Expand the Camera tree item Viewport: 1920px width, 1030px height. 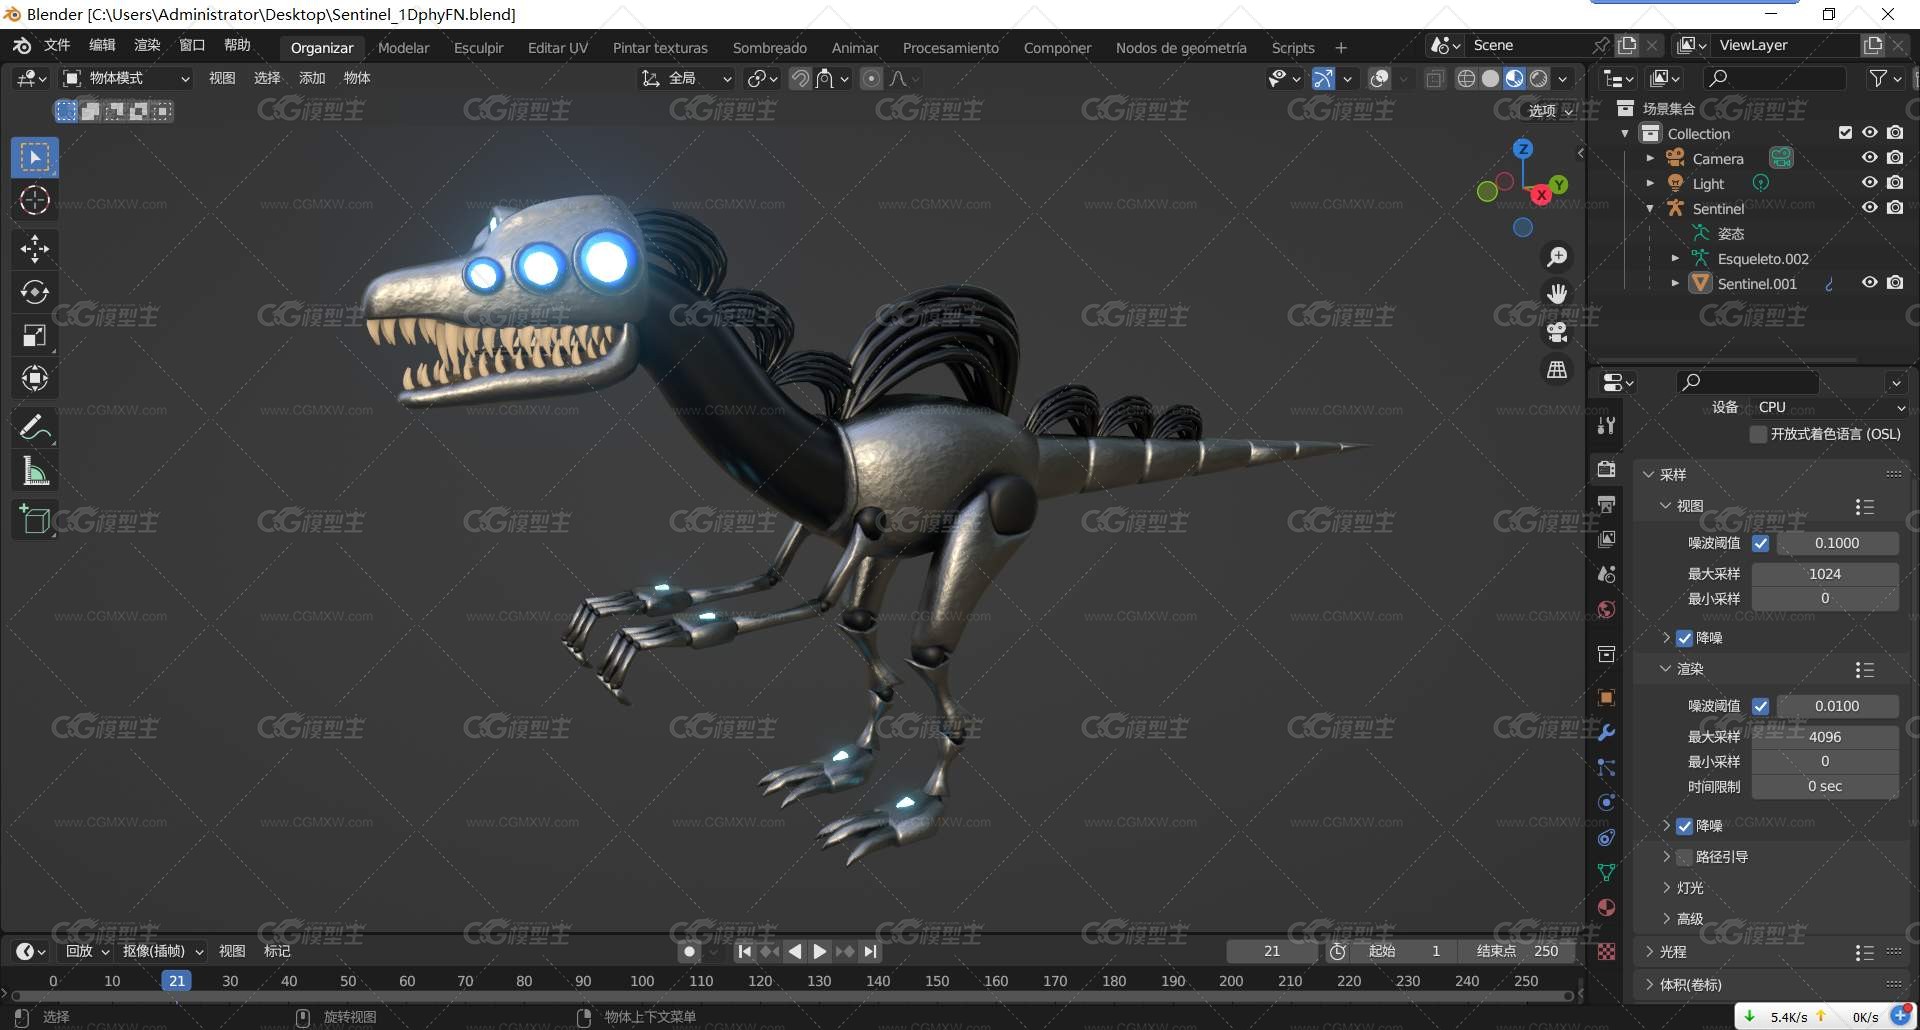[1650, 158]
